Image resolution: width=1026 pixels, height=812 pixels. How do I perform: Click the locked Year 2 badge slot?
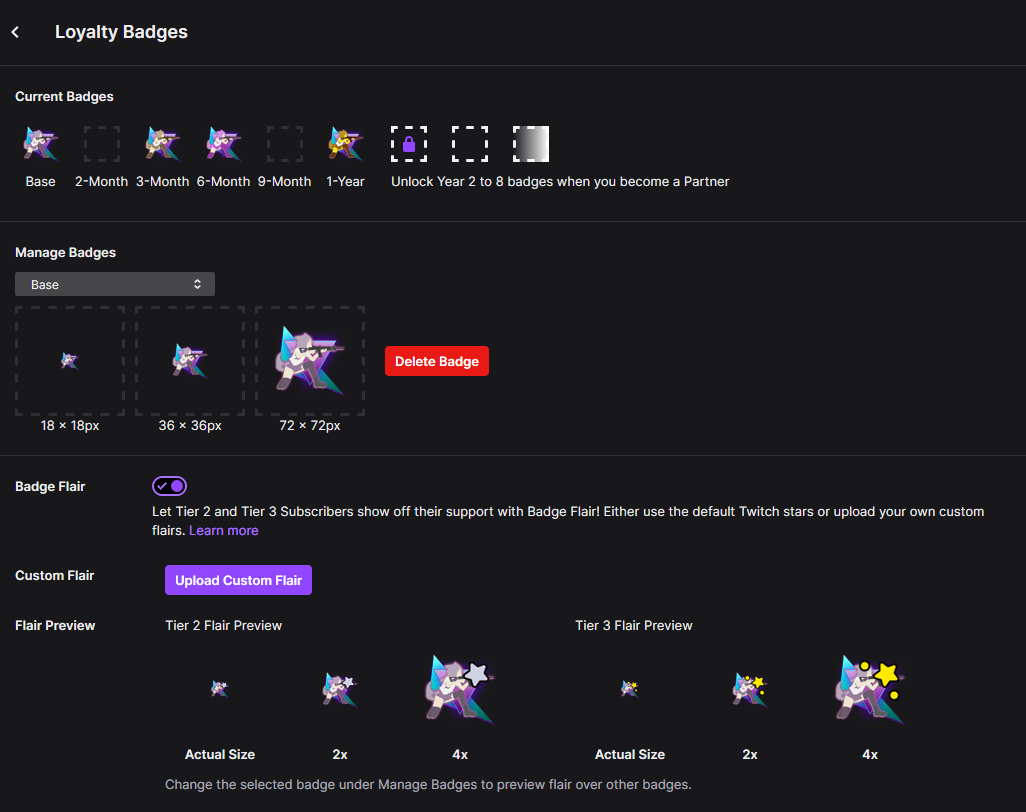click(x=409, y=144)
